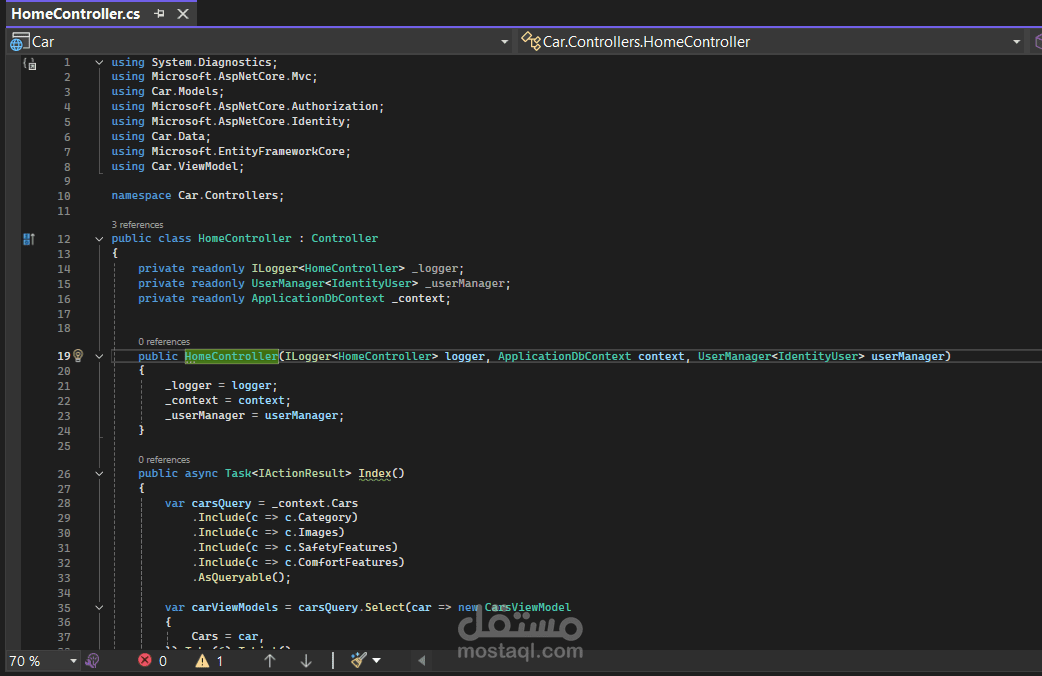Screen dimensions: 1042x676
Task: Click 'carsQuery' variable on line 28
Action: click(221, 503)
